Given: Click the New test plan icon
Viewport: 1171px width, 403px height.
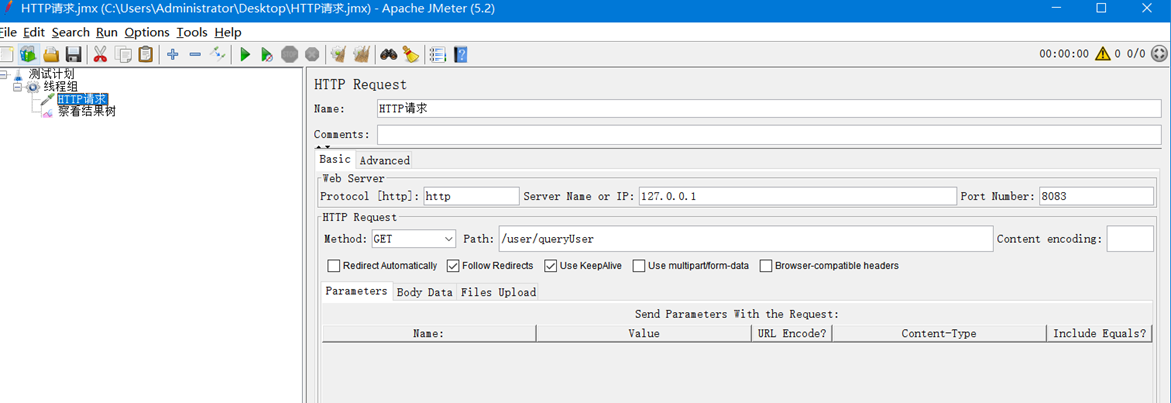Looking at the screenshot, I should 6,54.
